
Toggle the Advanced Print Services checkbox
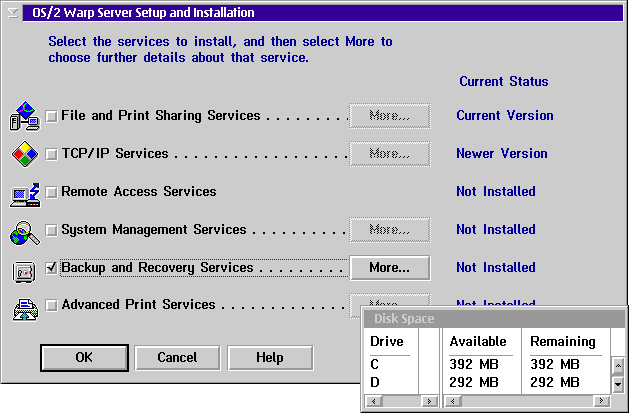tap(51, 305)
